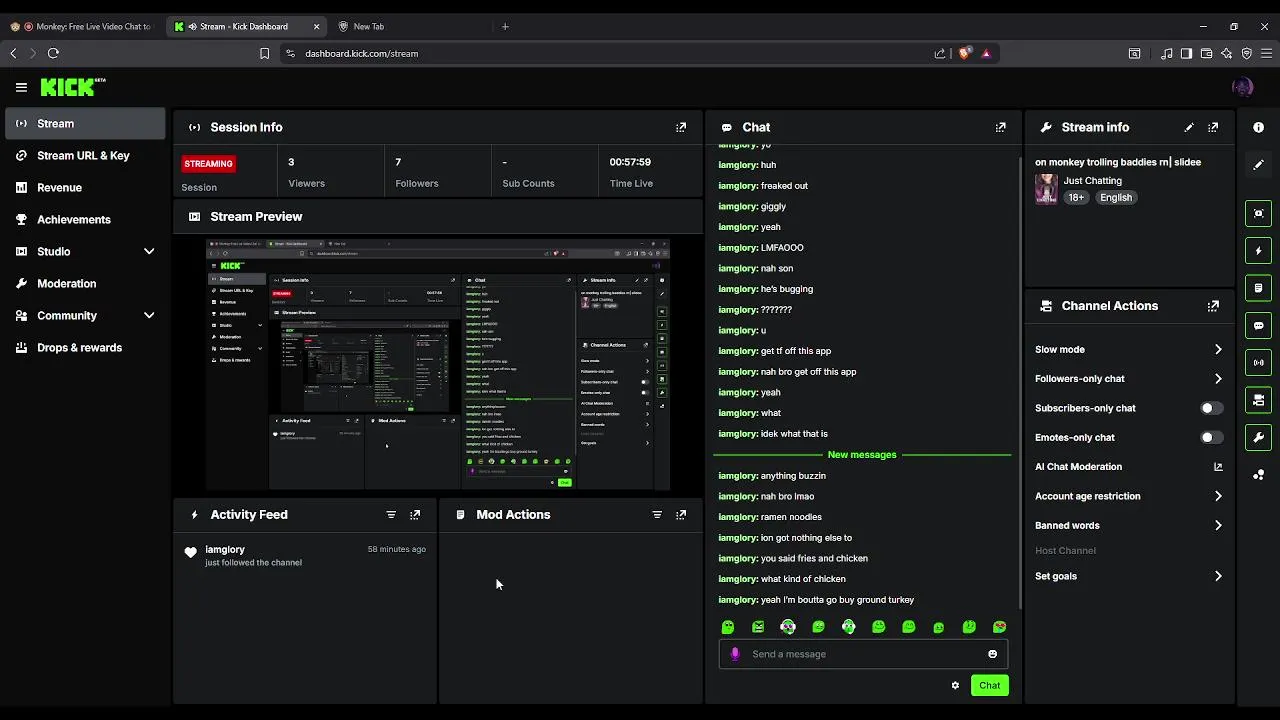Screen dimensions: 1280x720
Task: Click the Just Chatting category label
Action: (x=1092, y=181)
